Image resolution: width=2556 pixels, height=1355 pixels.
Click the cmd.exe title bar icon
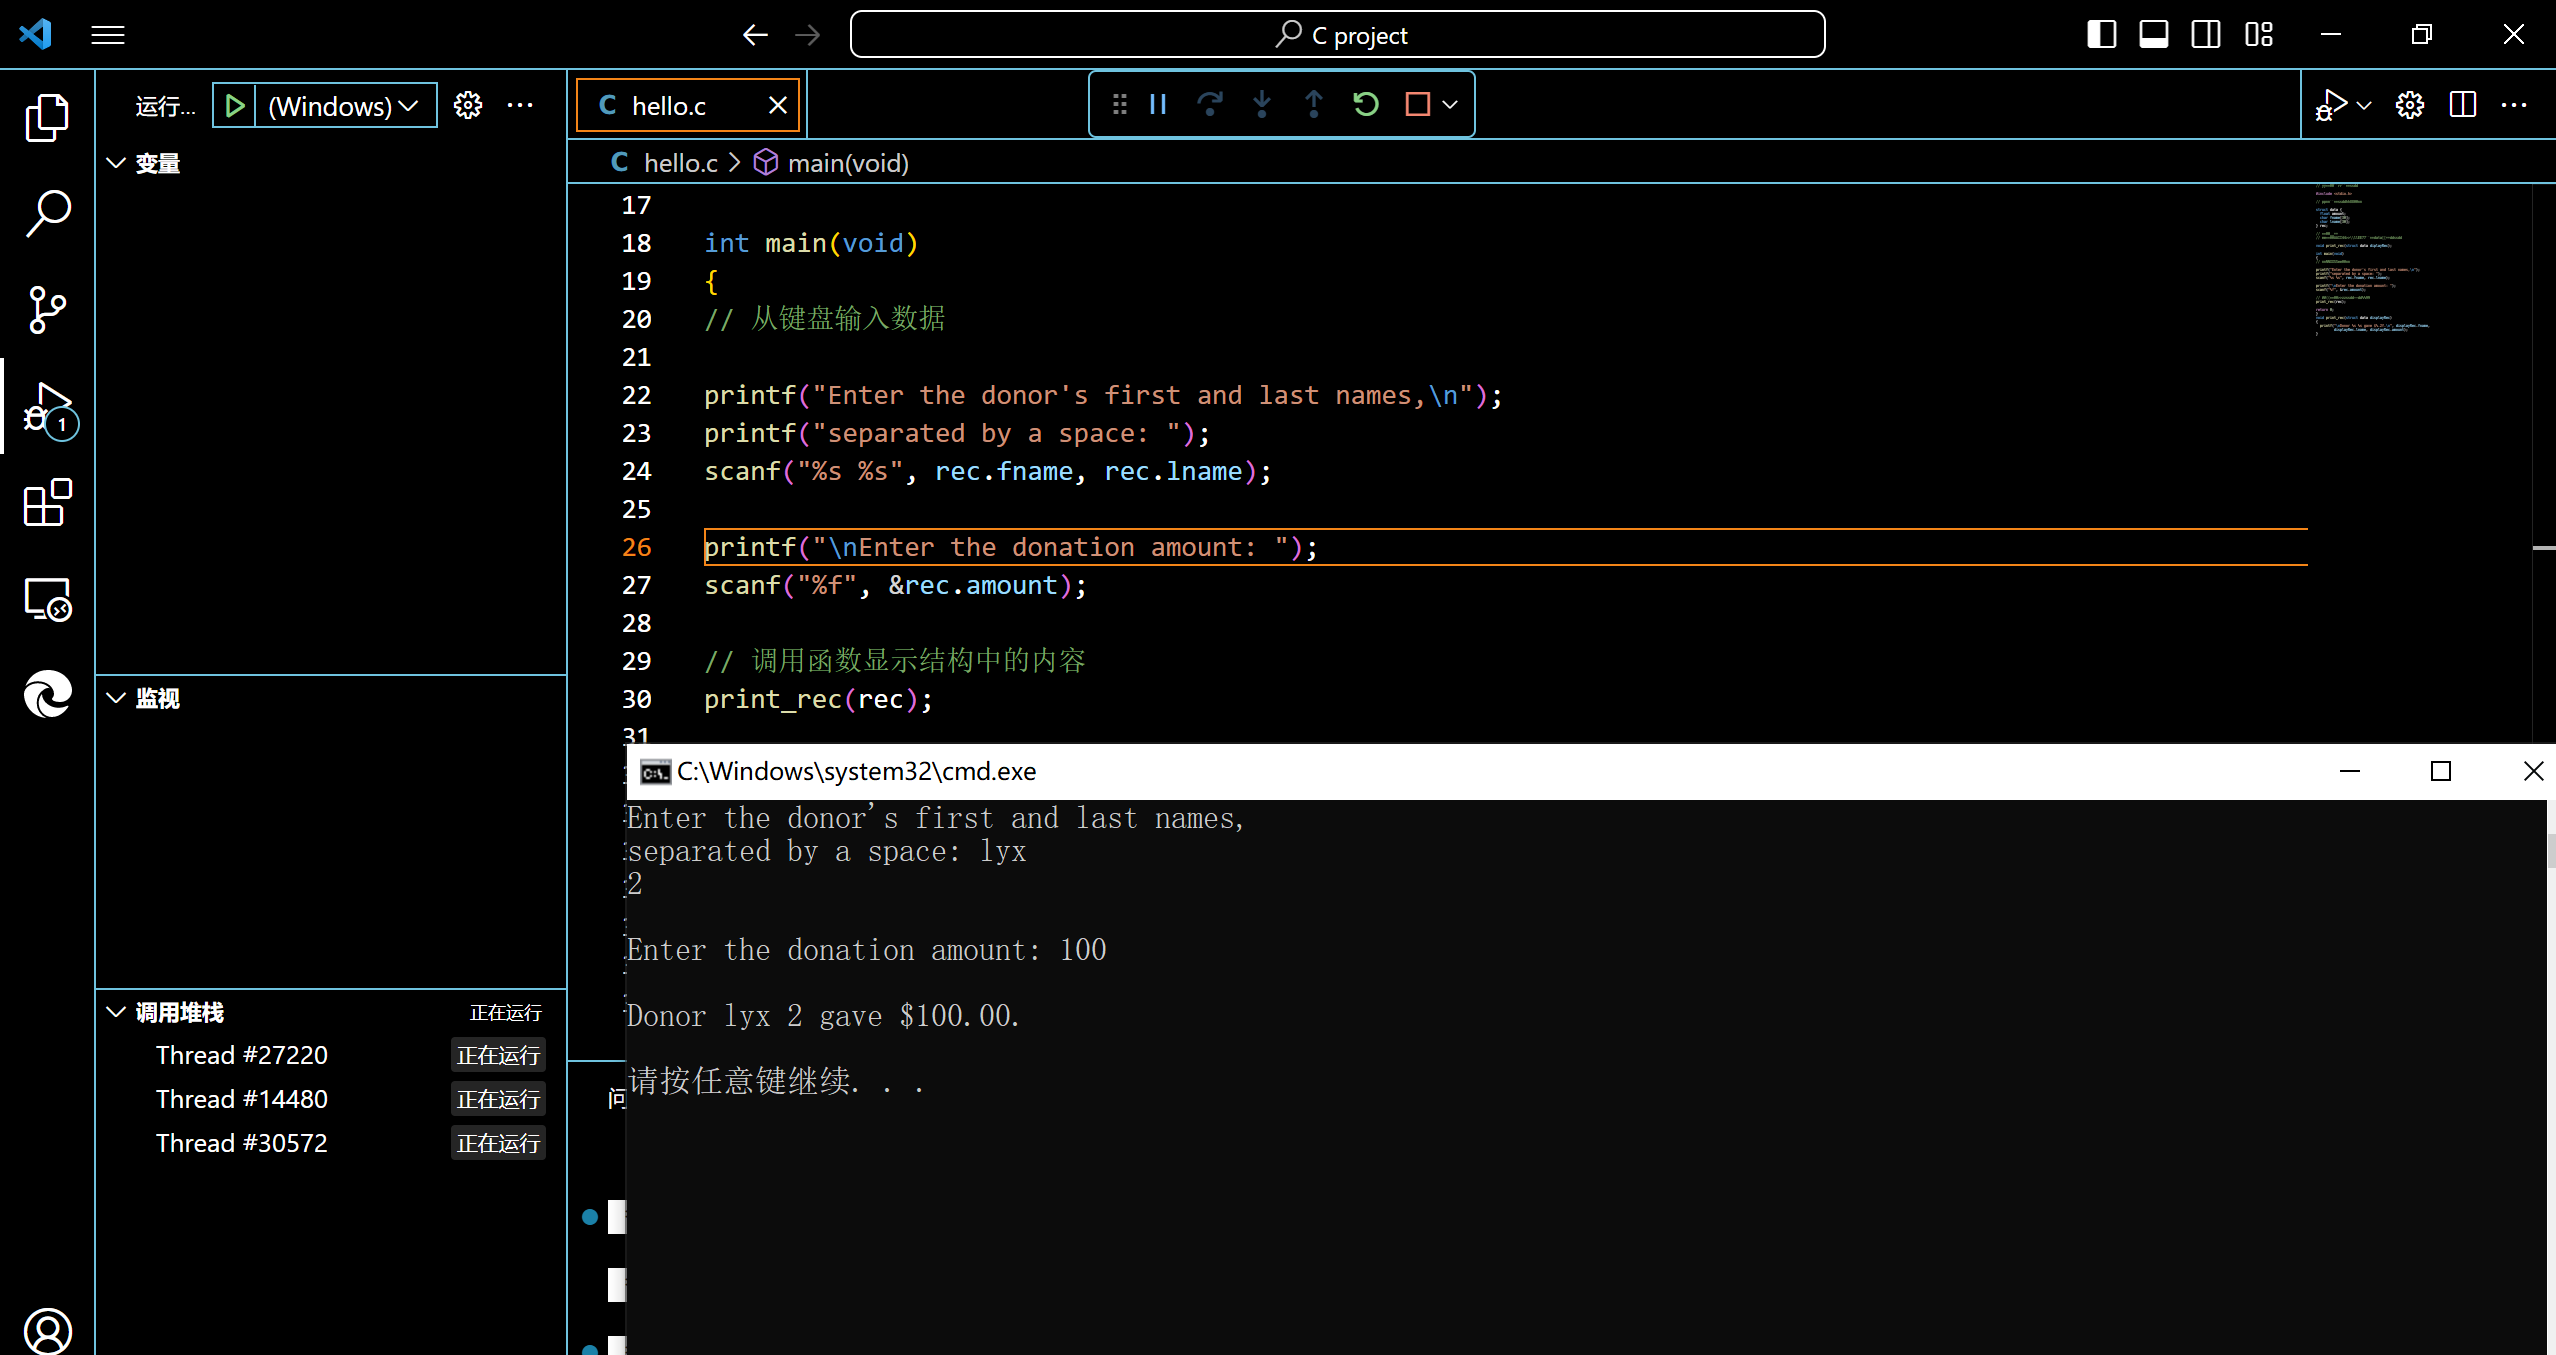click(656, 772)
